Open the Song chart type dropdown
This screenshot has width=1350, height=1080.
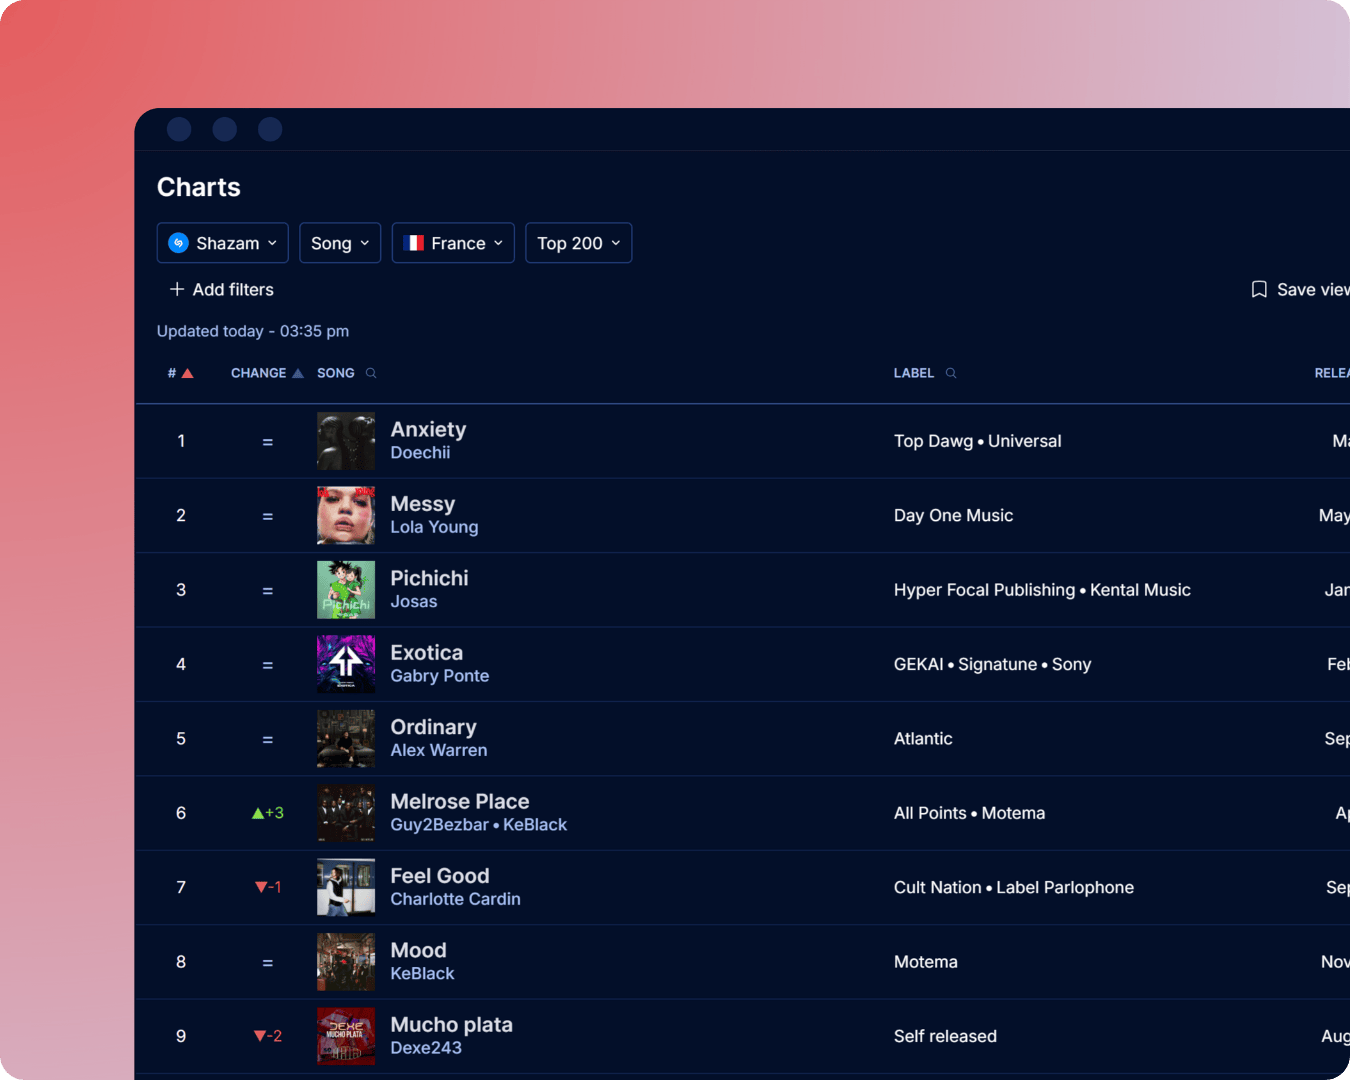(x=340, y=242)
